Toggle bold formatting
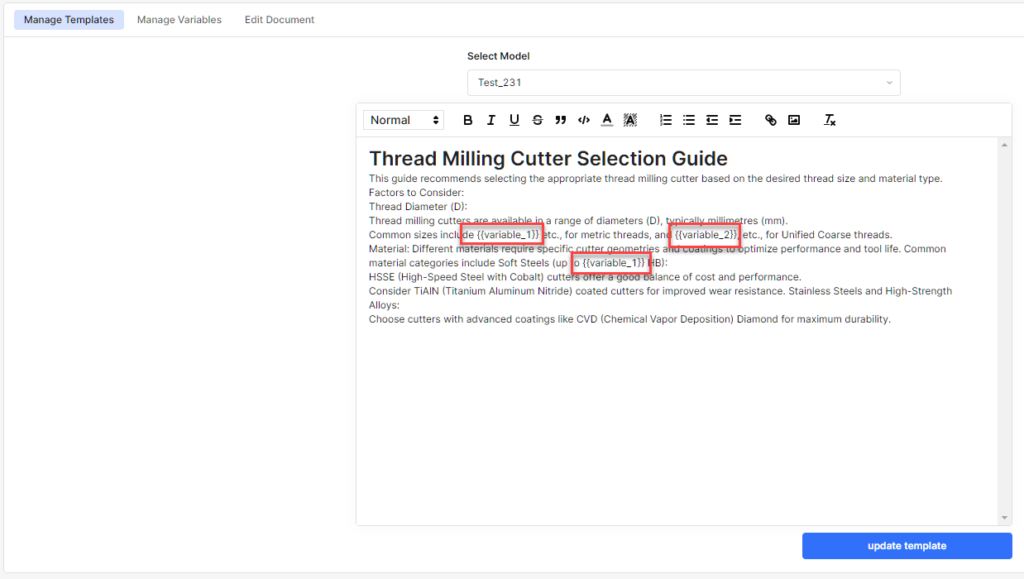The height and width of the screenshot is (579, 1024). 467,119
